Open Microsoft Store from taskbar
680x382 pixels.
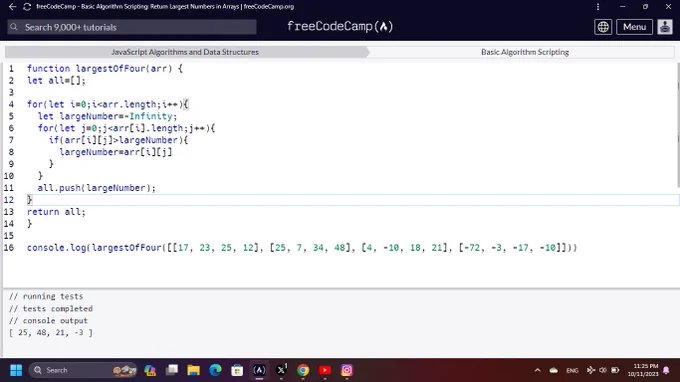tap(237, 370)
